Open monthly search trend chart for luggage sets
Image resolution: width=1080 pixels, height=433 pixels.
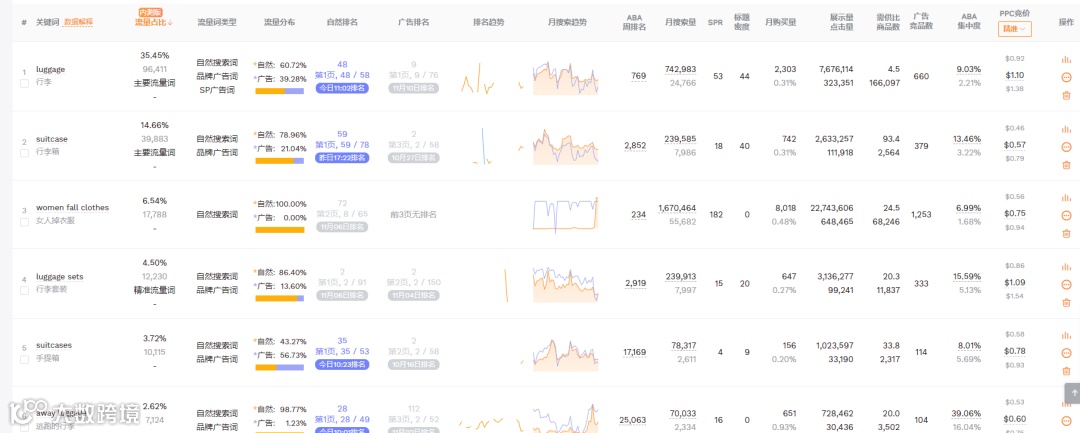click(565, 284)
